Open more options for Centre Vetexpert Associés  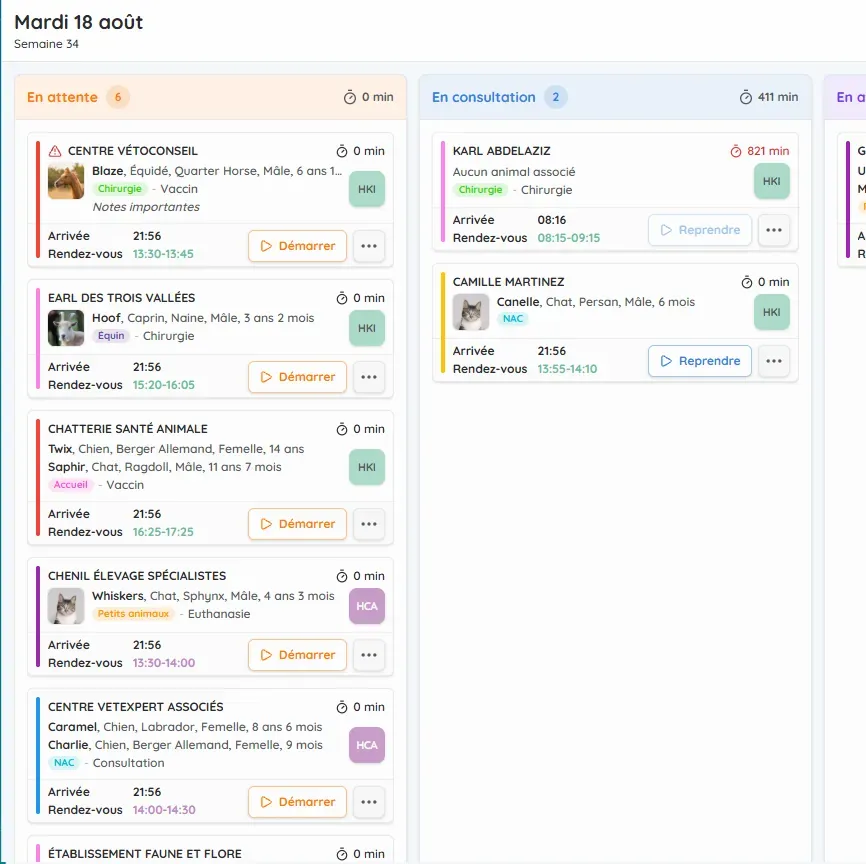[x=369, y=802]
